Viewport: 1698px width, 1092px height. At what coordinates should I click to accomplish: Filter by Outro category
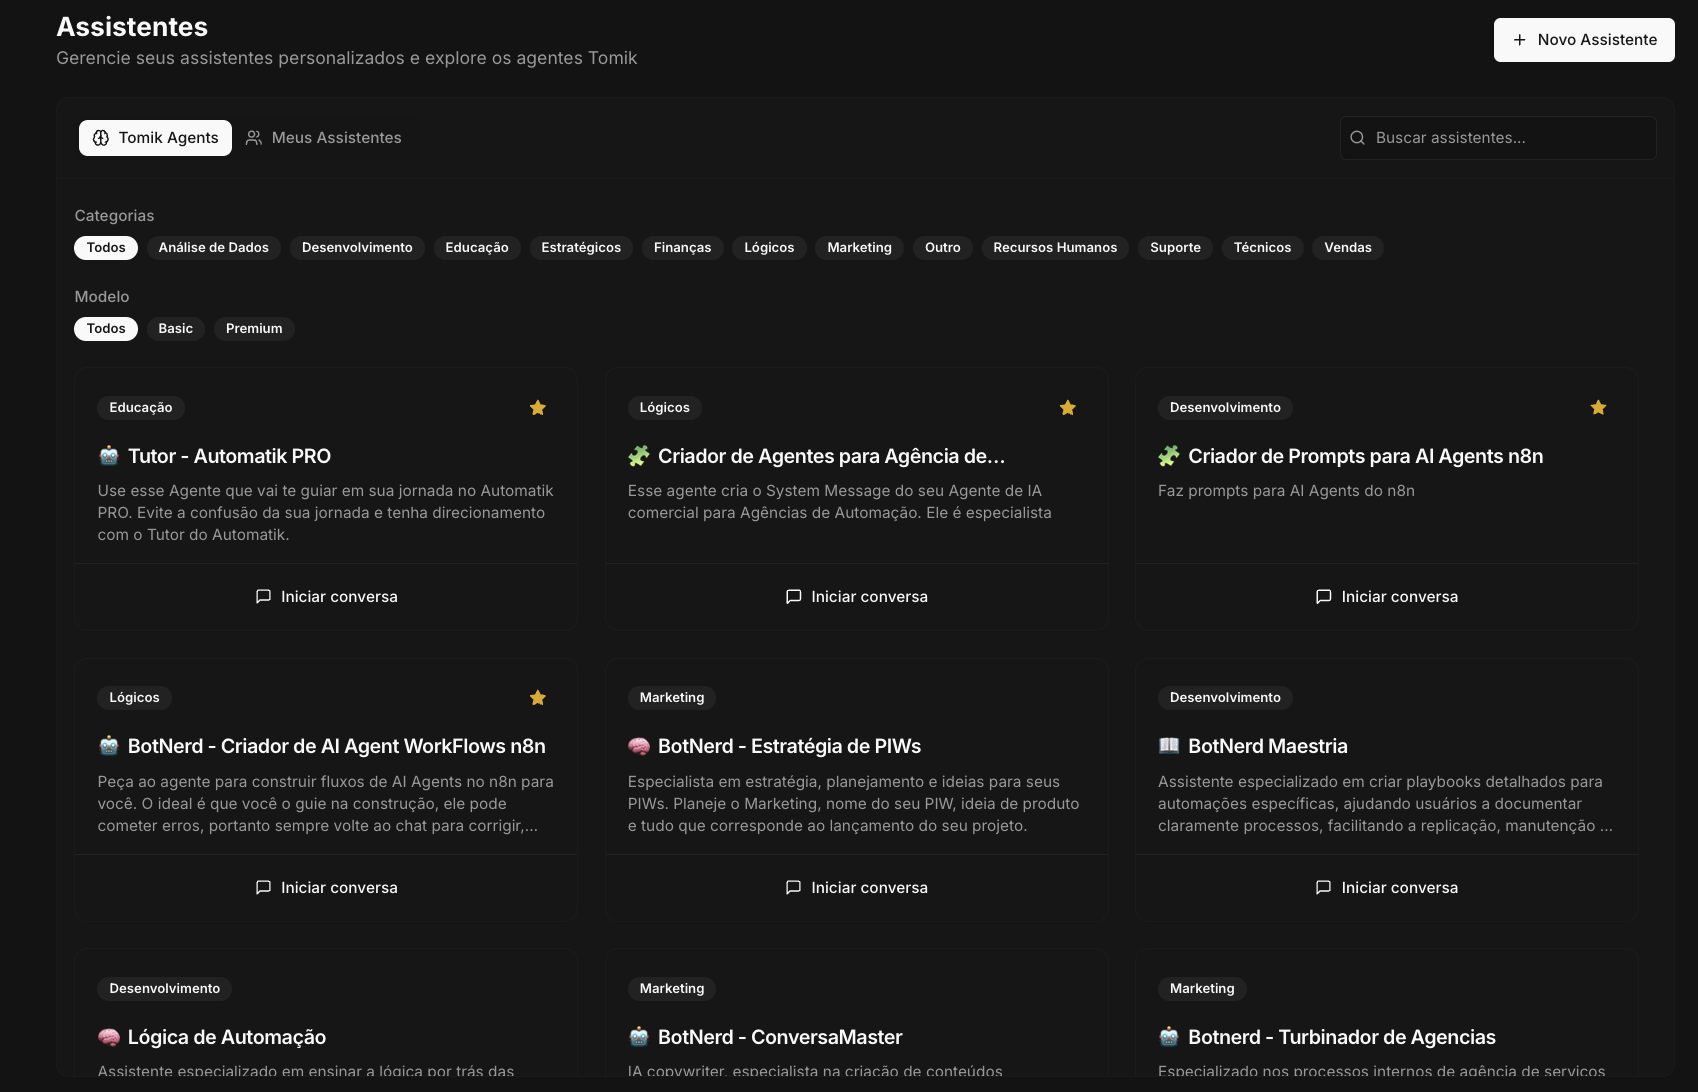943,248
